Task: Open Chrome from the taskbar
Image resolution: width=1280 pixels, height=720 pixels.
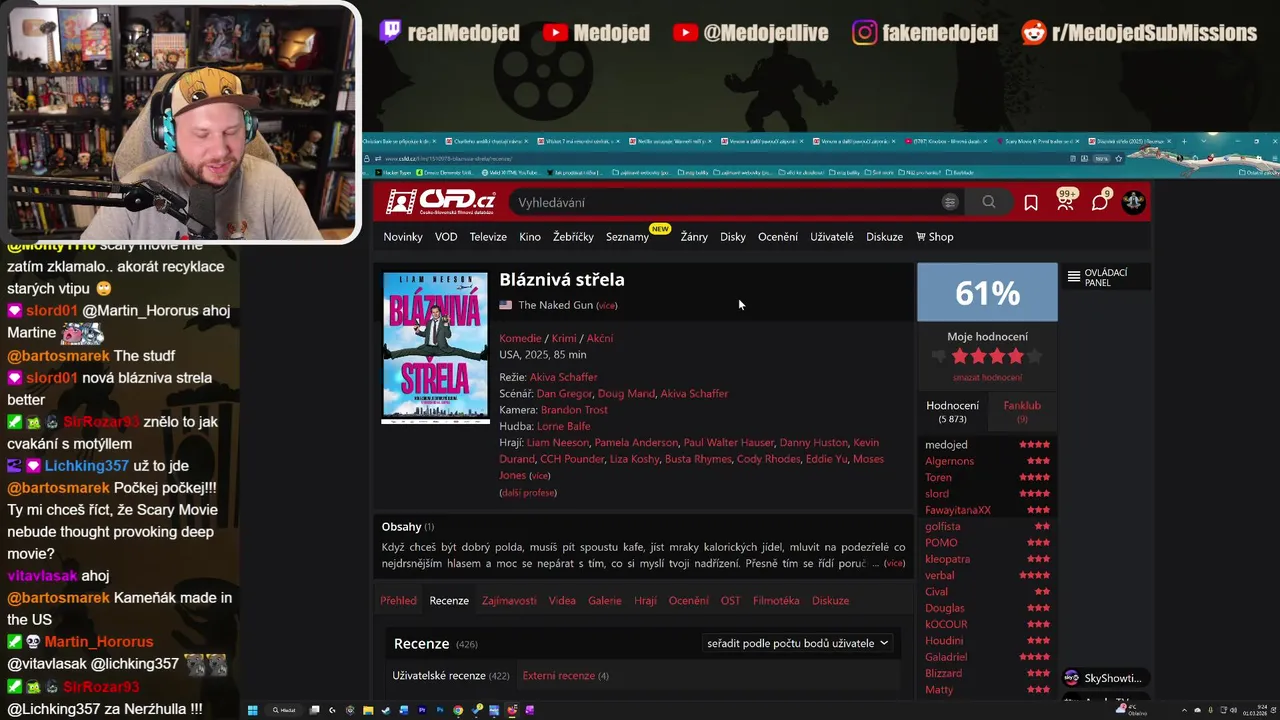Action: click(x=458, y=710)
